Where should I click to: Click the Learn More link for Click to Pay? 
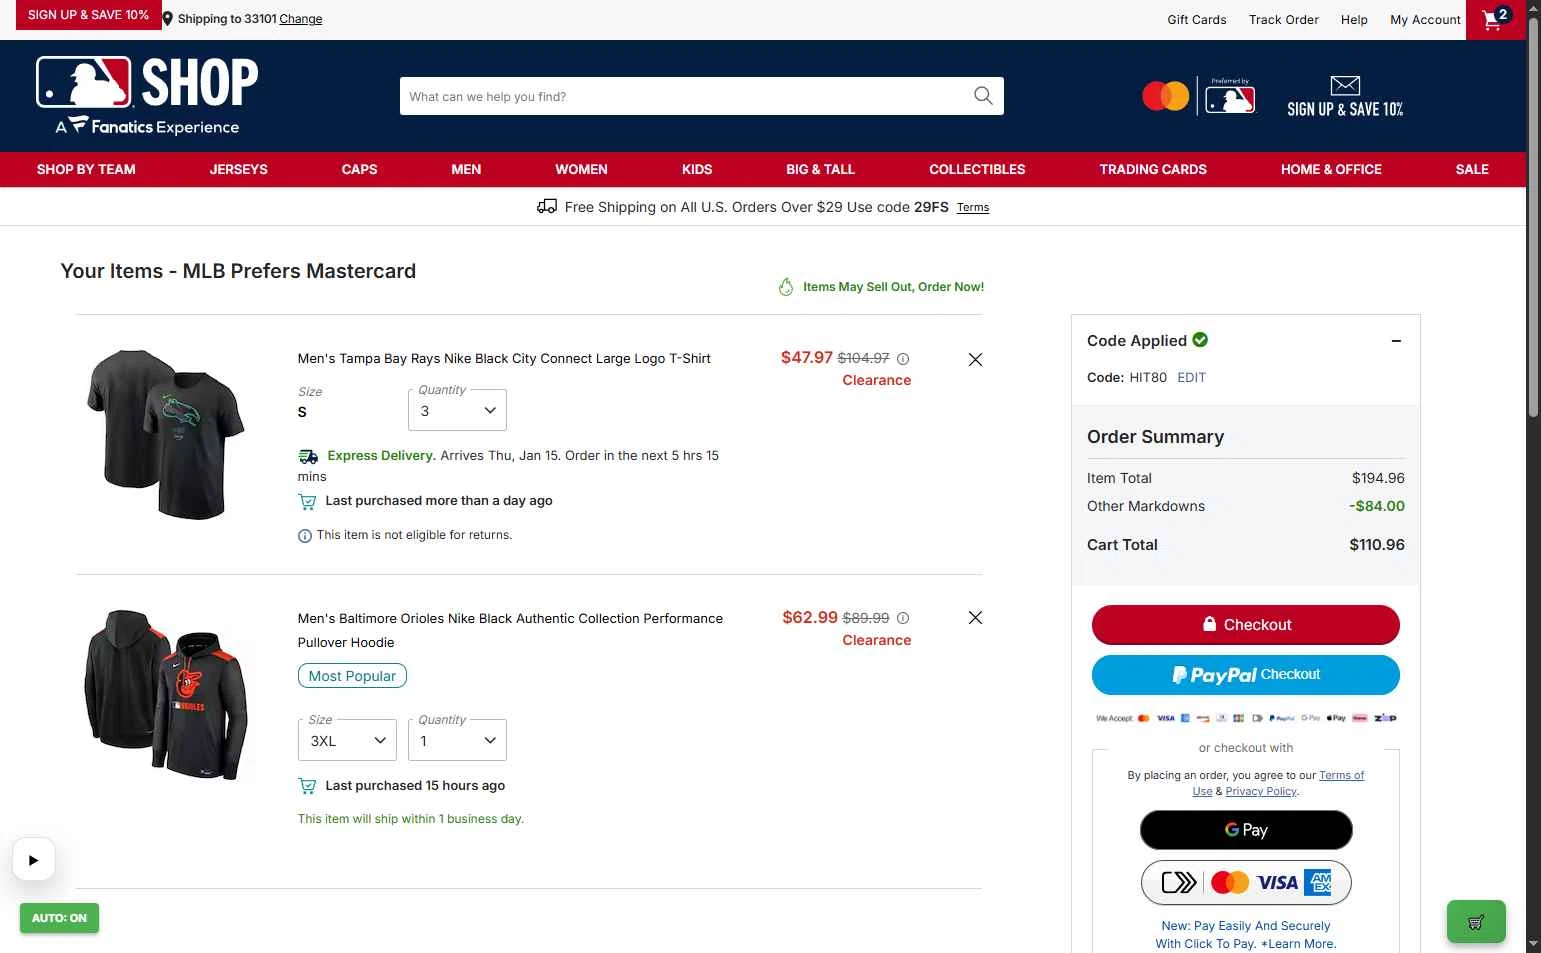[1300, 944]
